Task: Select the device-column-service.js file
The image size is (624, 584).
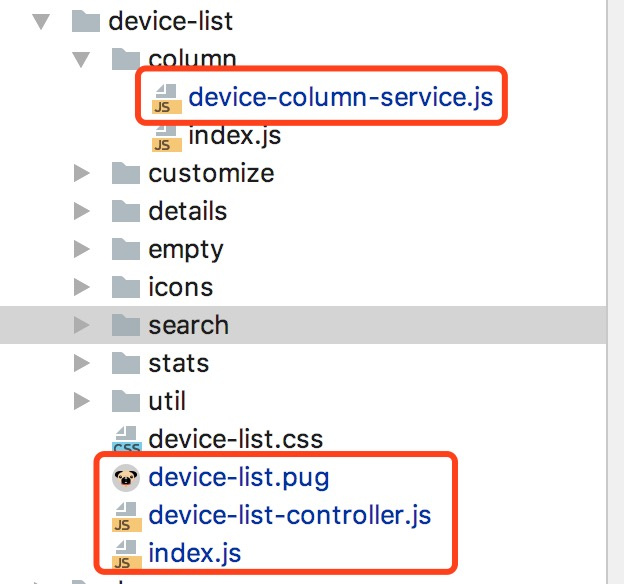Action: 340,97
